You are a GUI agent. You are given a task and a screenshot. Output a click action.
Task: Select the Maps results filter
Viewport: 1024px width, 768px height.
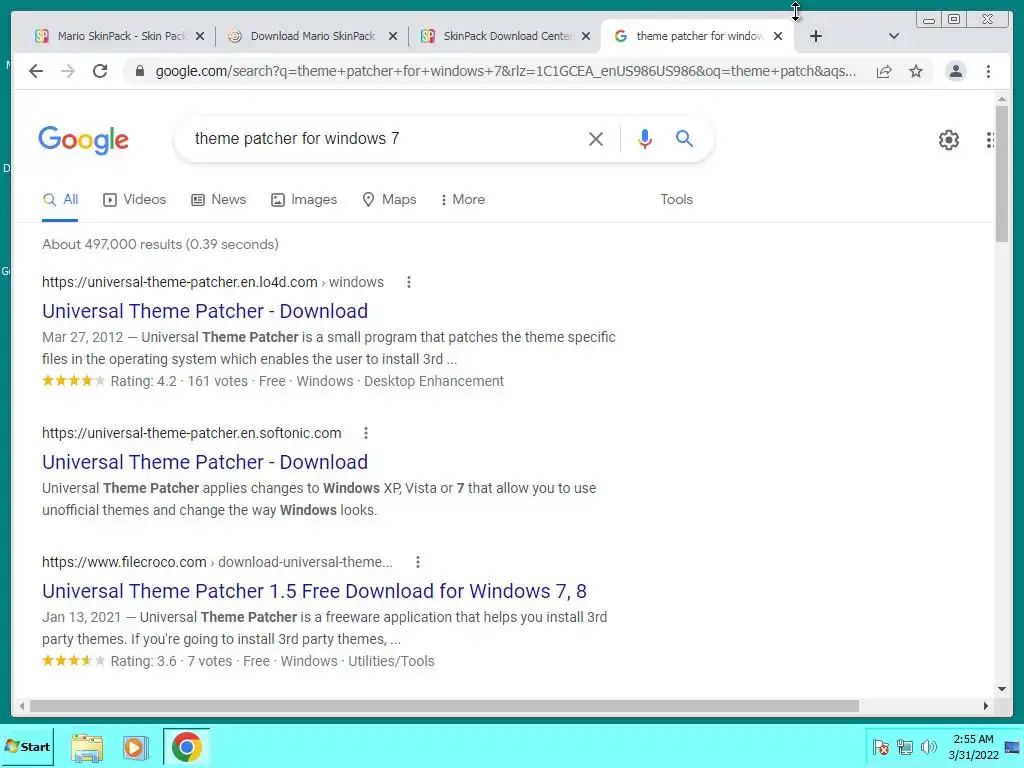tap(389, 200)
